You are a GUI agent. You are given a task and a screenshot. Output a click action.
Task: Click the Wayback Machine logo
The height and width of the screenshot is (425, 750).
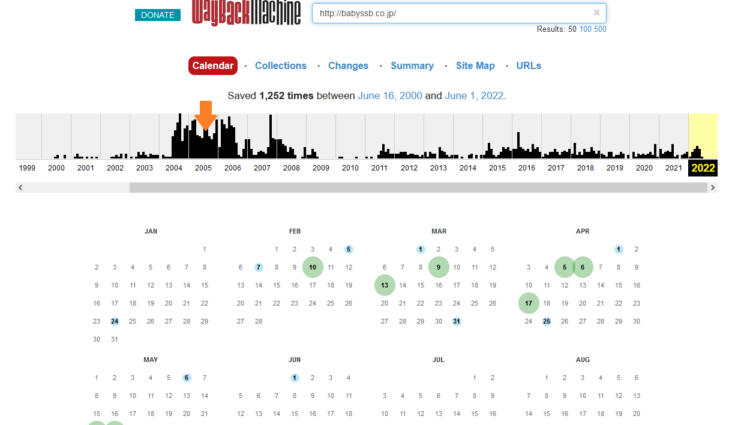[246, 14]
